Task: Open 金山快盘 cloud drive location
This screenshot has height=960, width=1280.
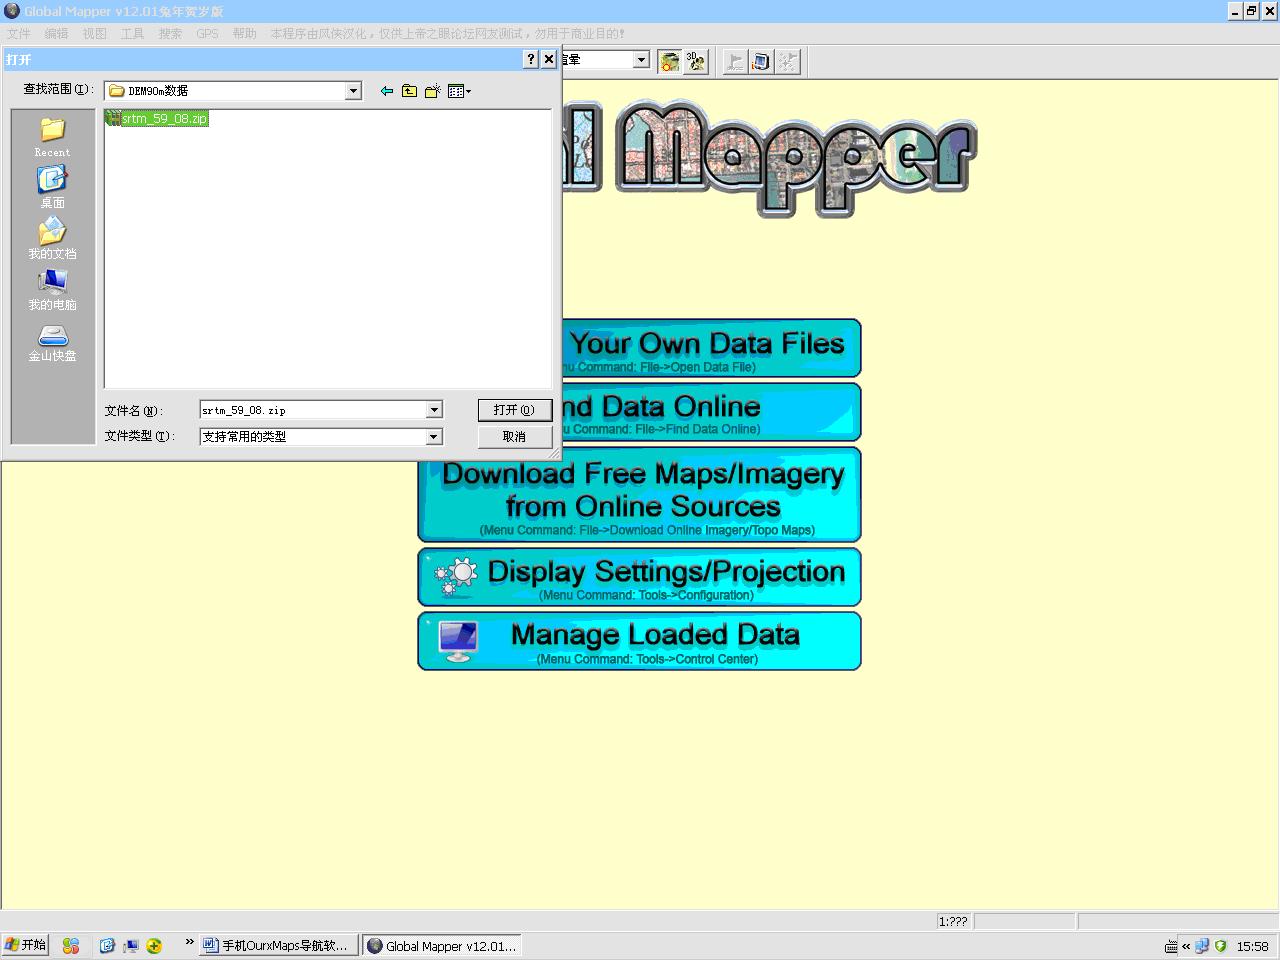Action: [52, 342]
